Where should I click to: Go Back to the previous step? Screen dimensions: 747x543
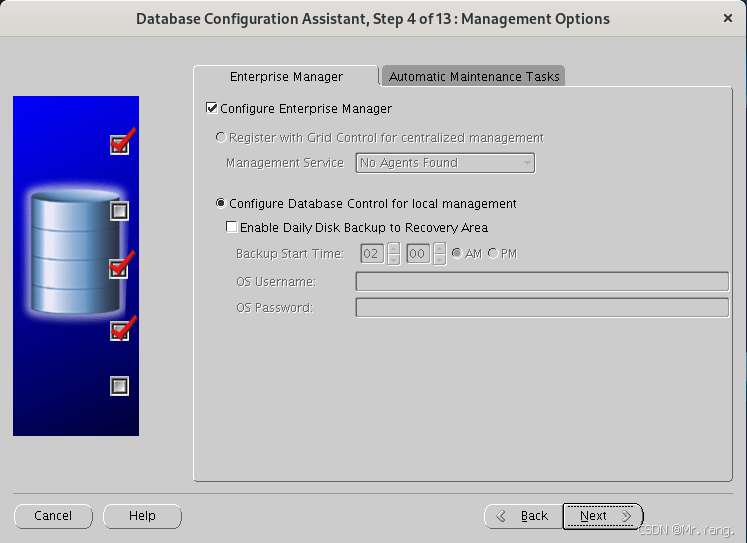coord(523,516)
